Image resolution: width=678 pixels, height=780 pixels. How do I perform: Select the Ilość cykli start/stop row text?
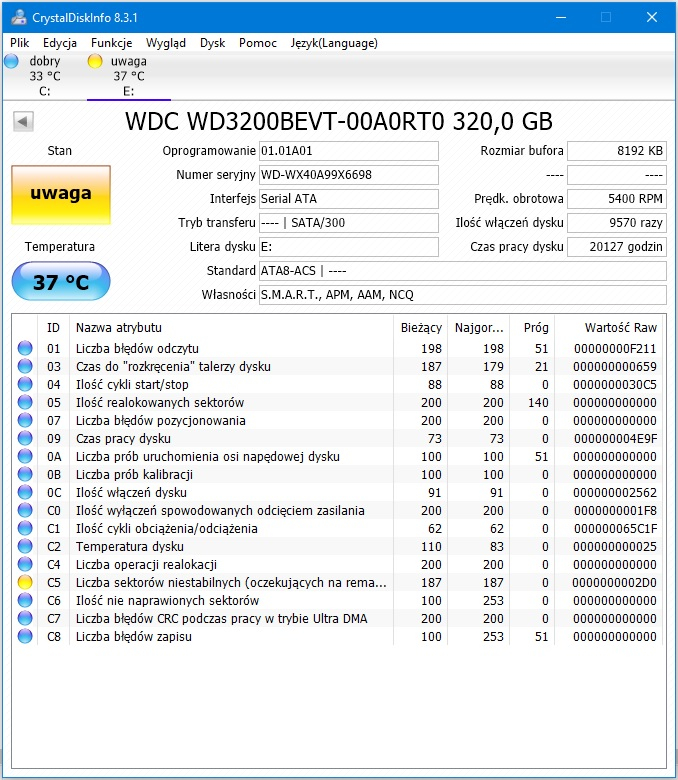click(132, 384)
